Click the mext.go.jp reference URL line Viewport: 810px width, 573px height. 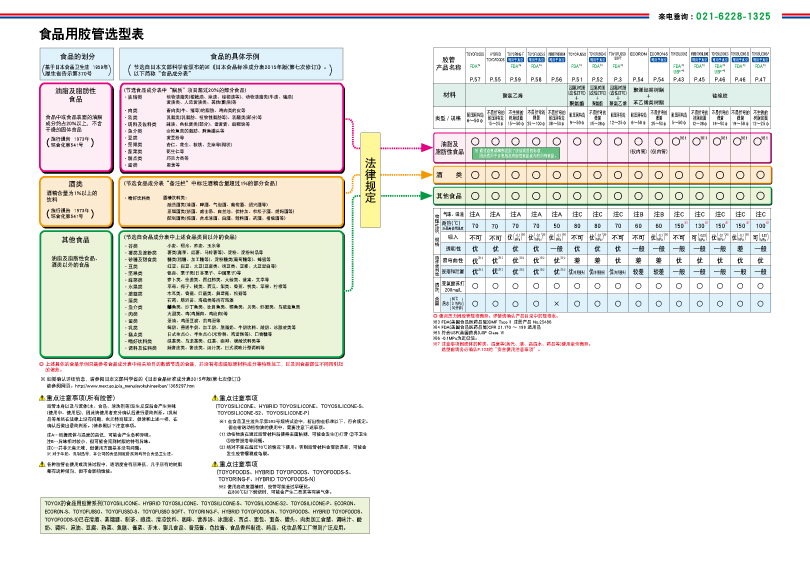point(120,385)
